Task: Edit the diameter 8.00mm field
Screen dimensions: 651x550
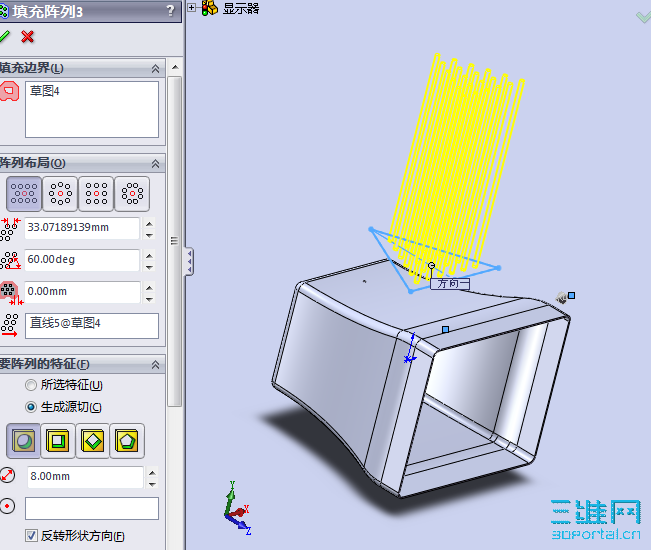Action: click(x=85, y=477)
